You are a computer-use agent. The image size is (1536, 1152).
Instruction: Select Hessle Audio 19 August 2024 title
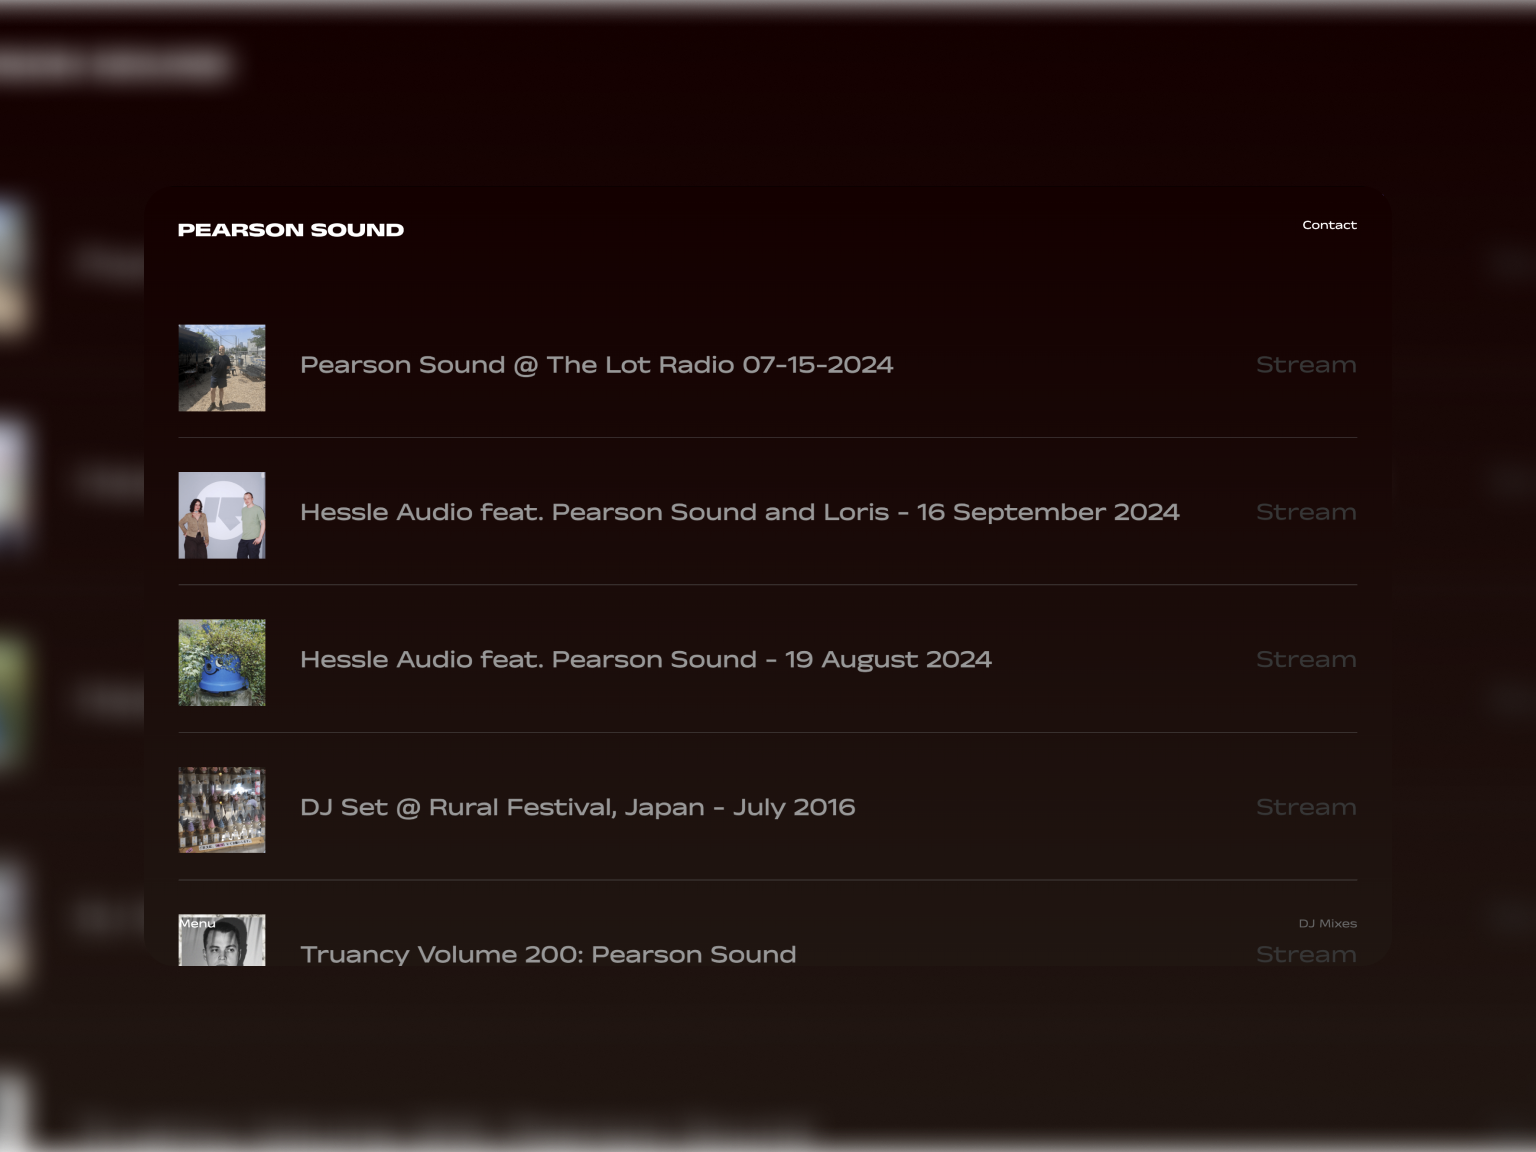(x=646, y=660)
